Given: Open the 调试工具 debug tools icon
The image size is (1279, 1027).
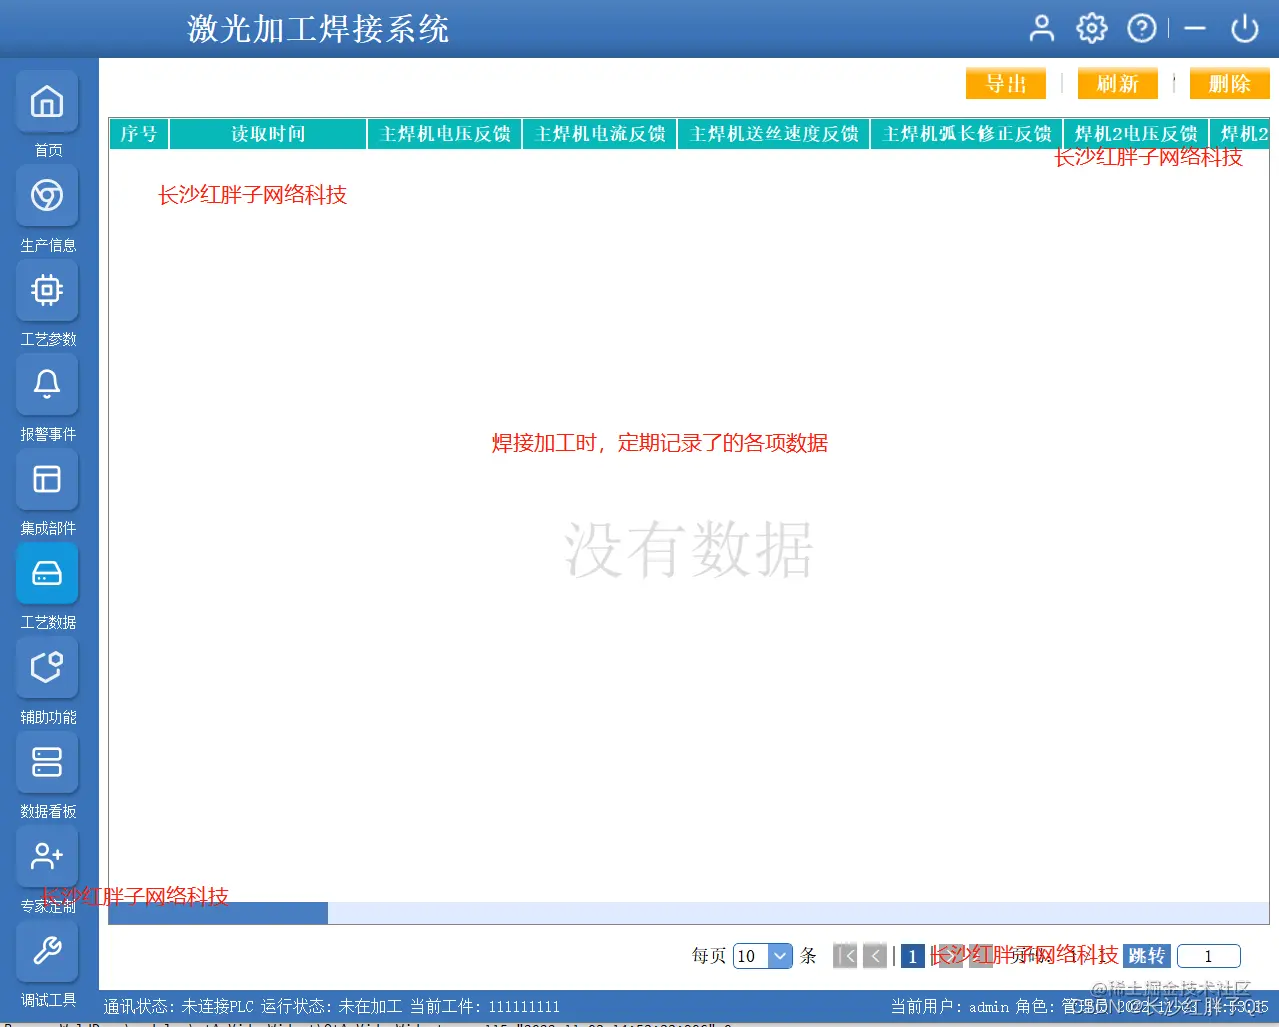Looking at the screenshot, I should click(46, 951).
